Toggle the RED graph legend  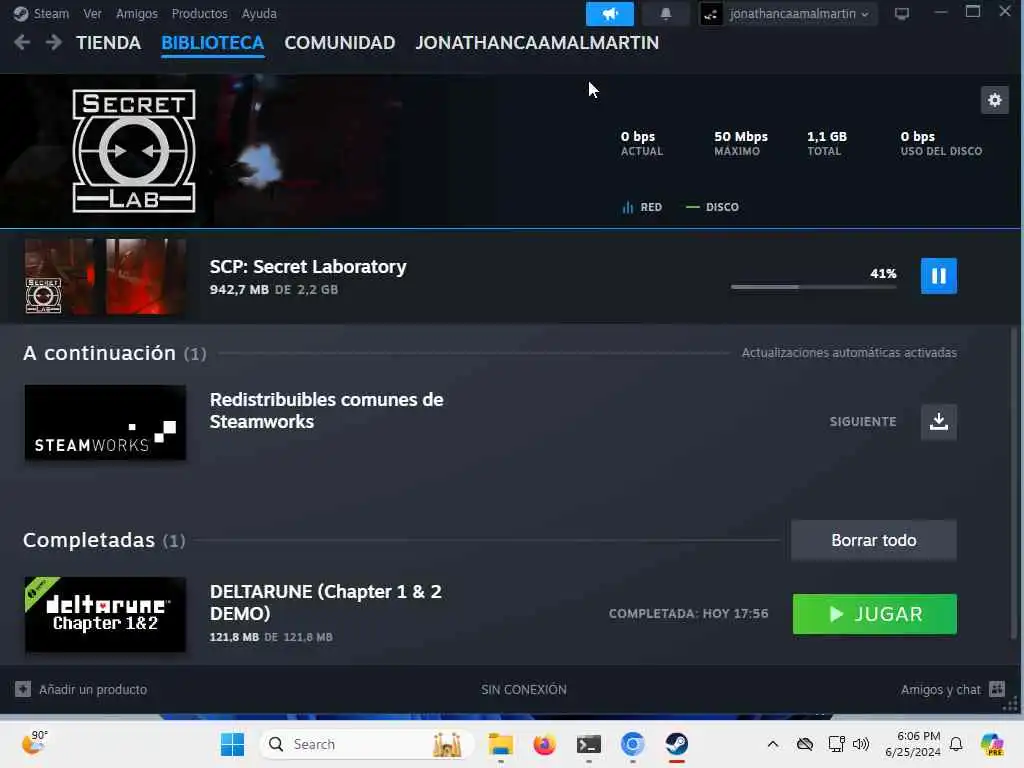click(x=642, y=207)
